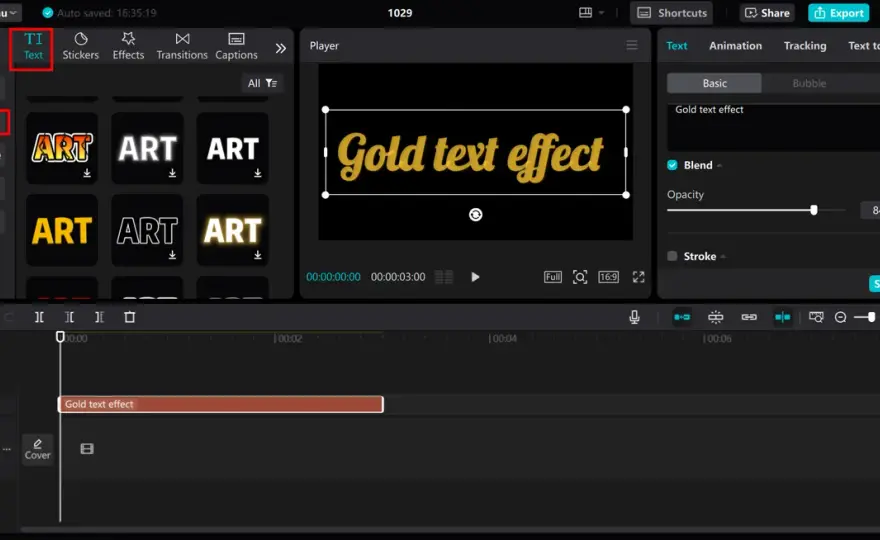Adjust the timeline zoom slider
The width and height of the screenshot is (880, 540).
pyautogui.click(x=871, y=317)
